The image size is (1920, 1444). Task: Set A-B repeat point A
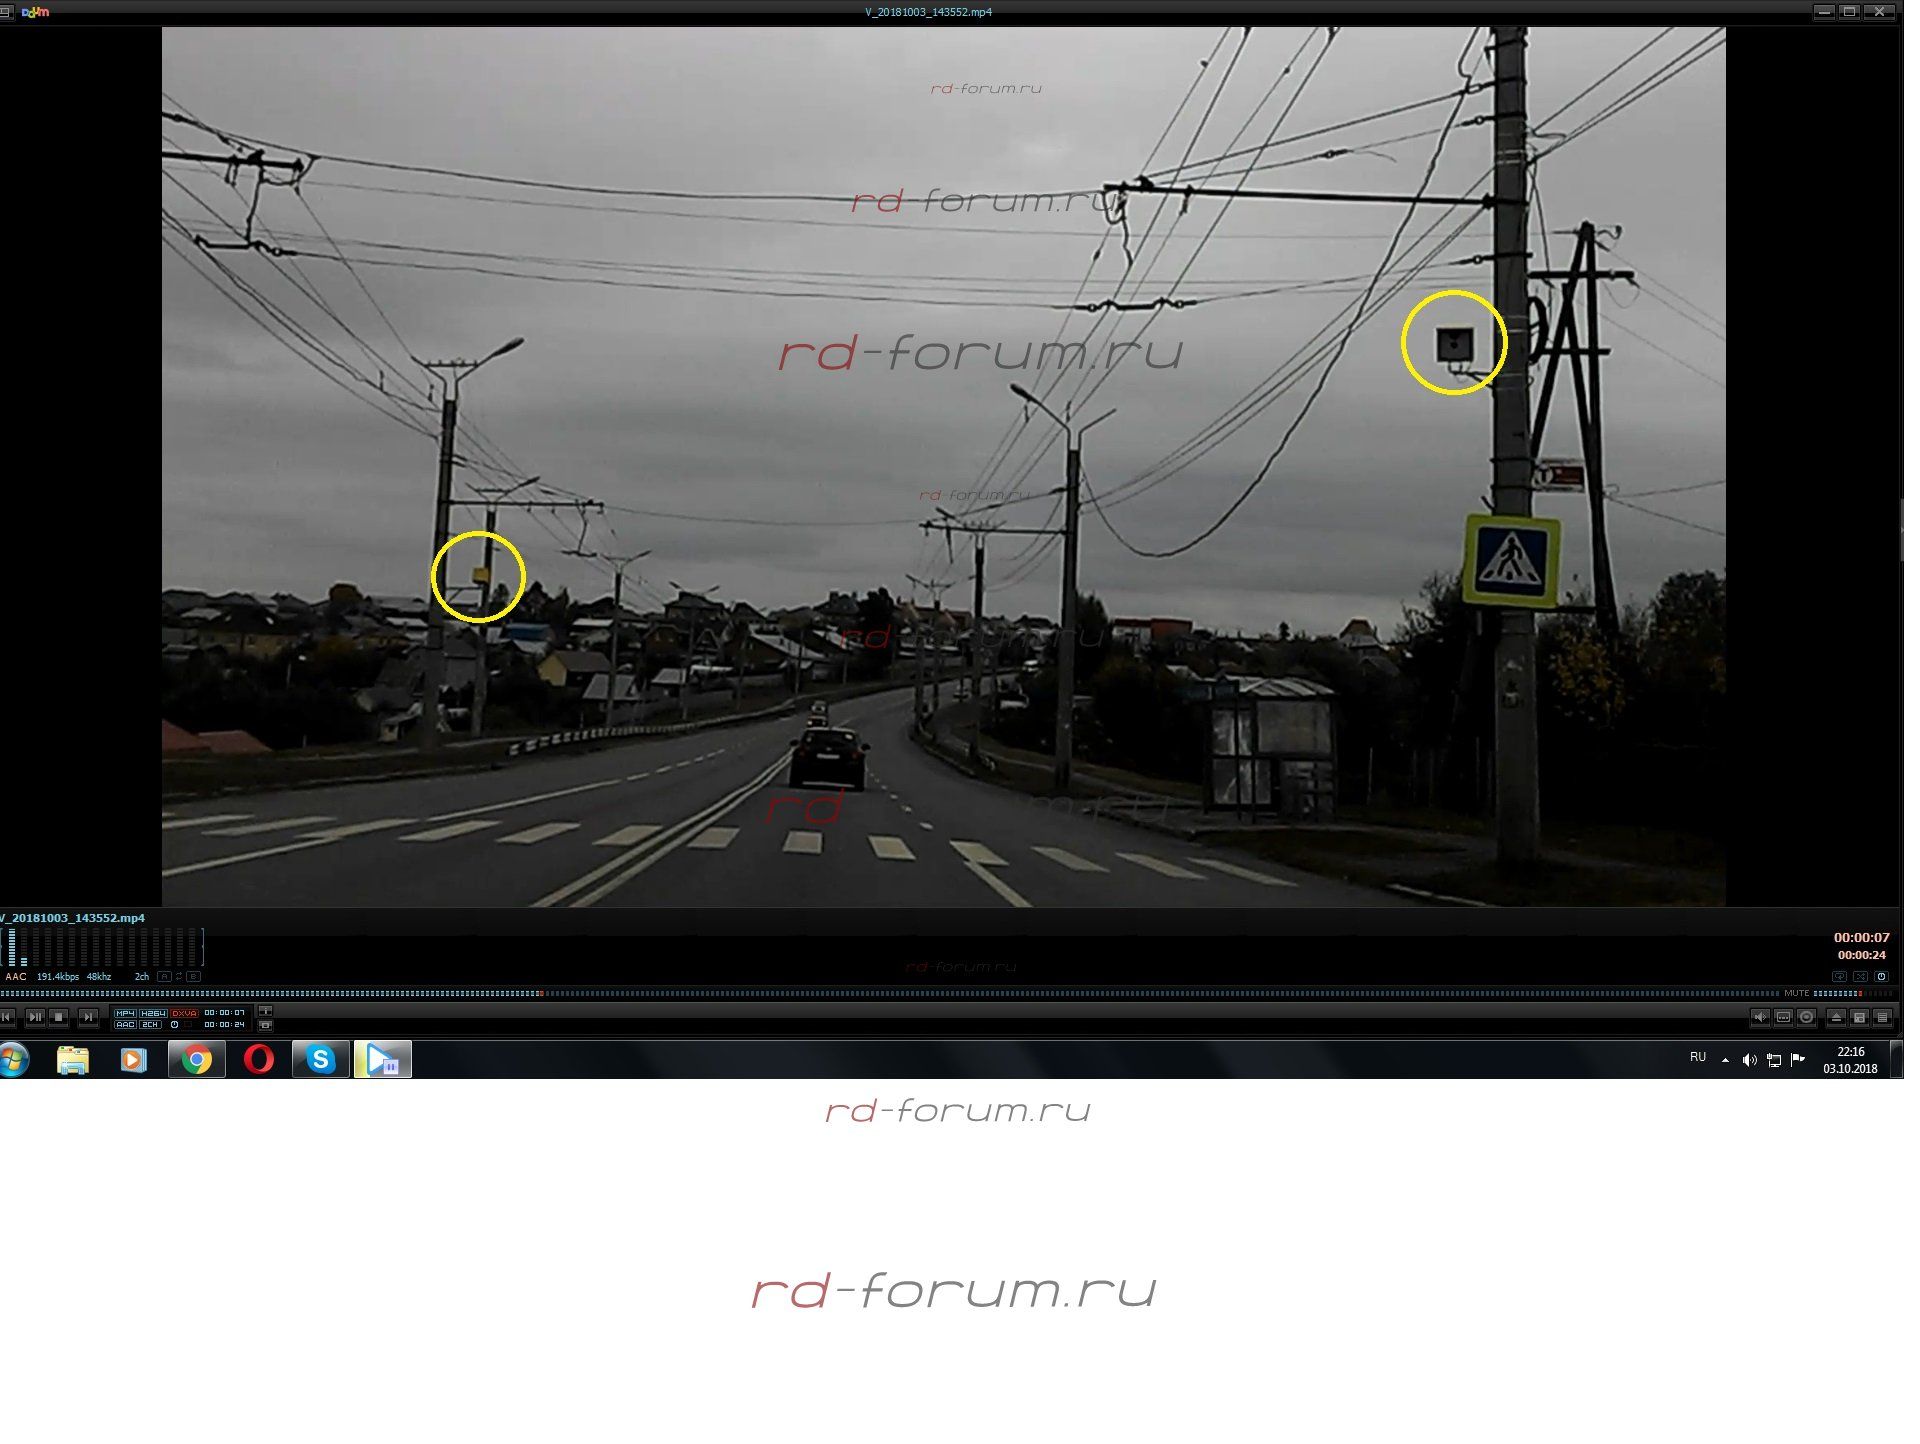(164, 976)
